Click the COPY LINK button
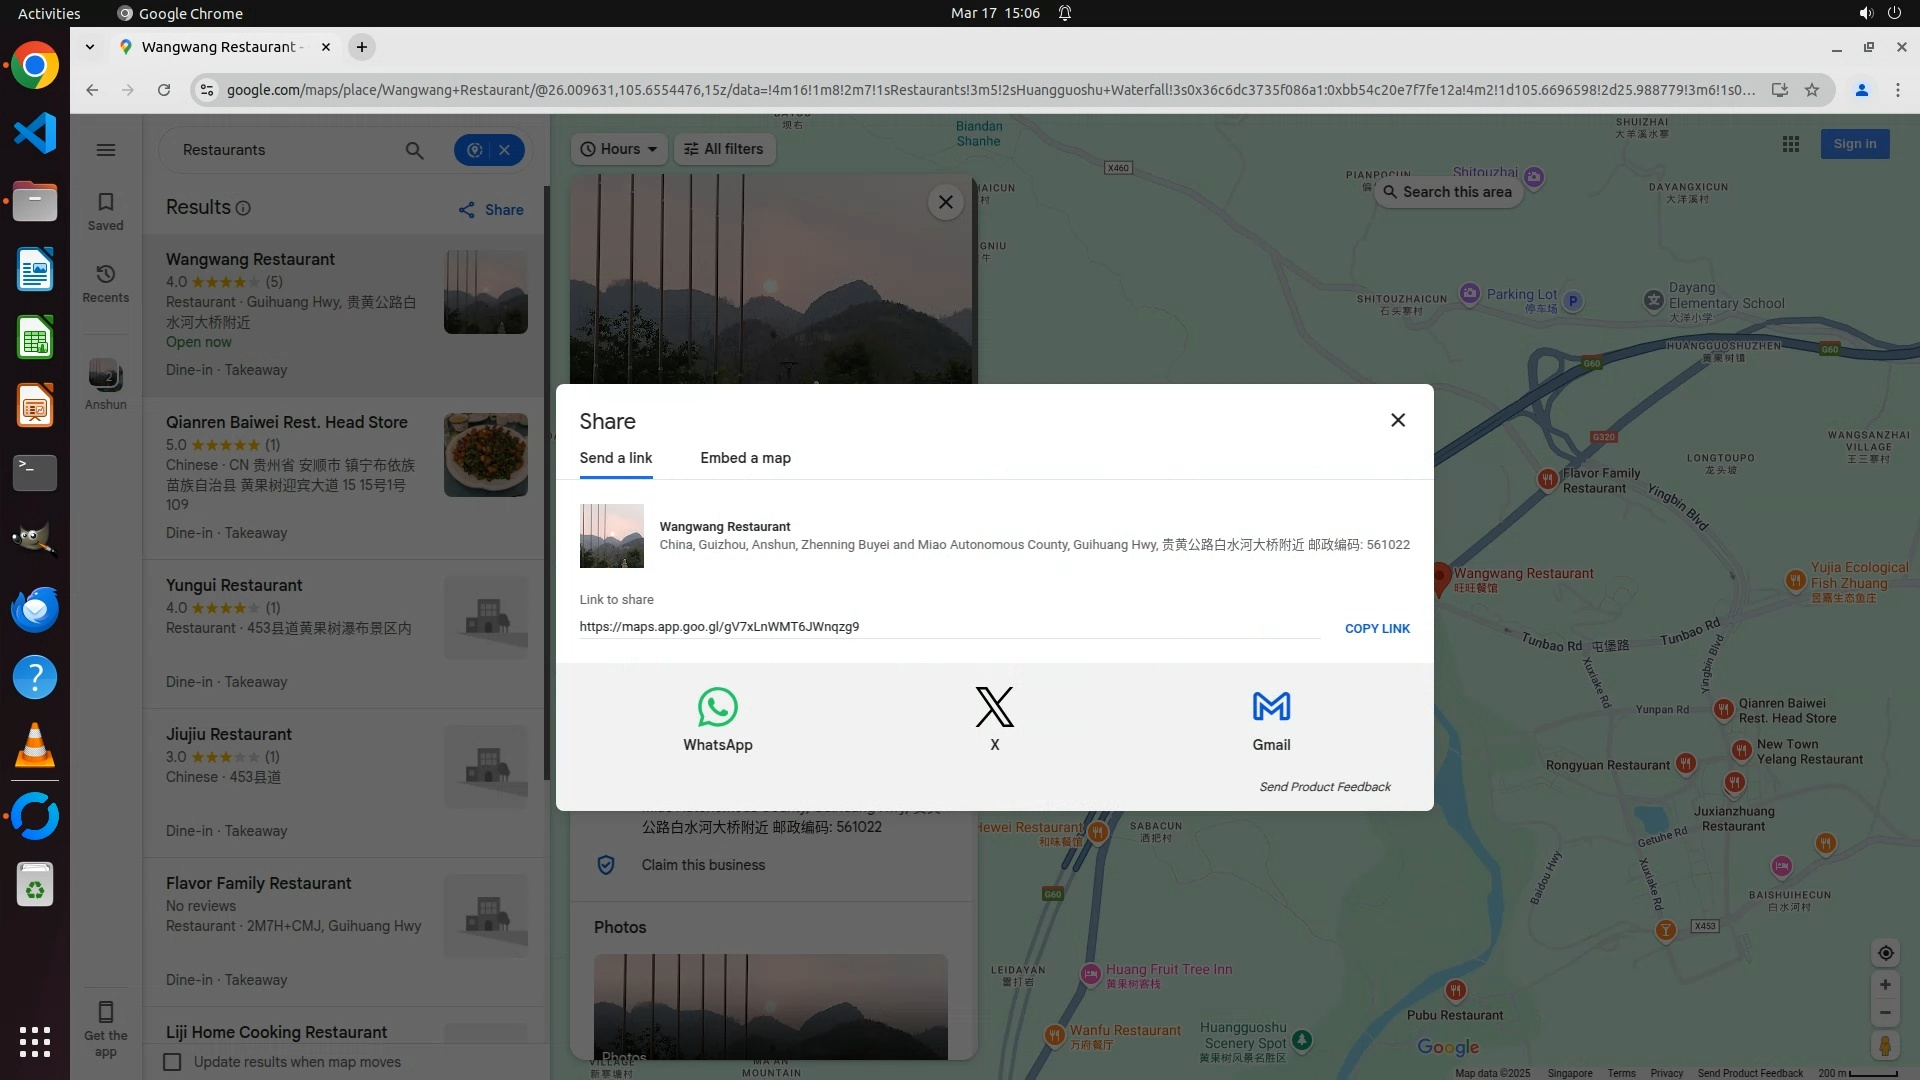Image resolution: width=1920 pixels, height=1080 pixels. click(1377, 629)
